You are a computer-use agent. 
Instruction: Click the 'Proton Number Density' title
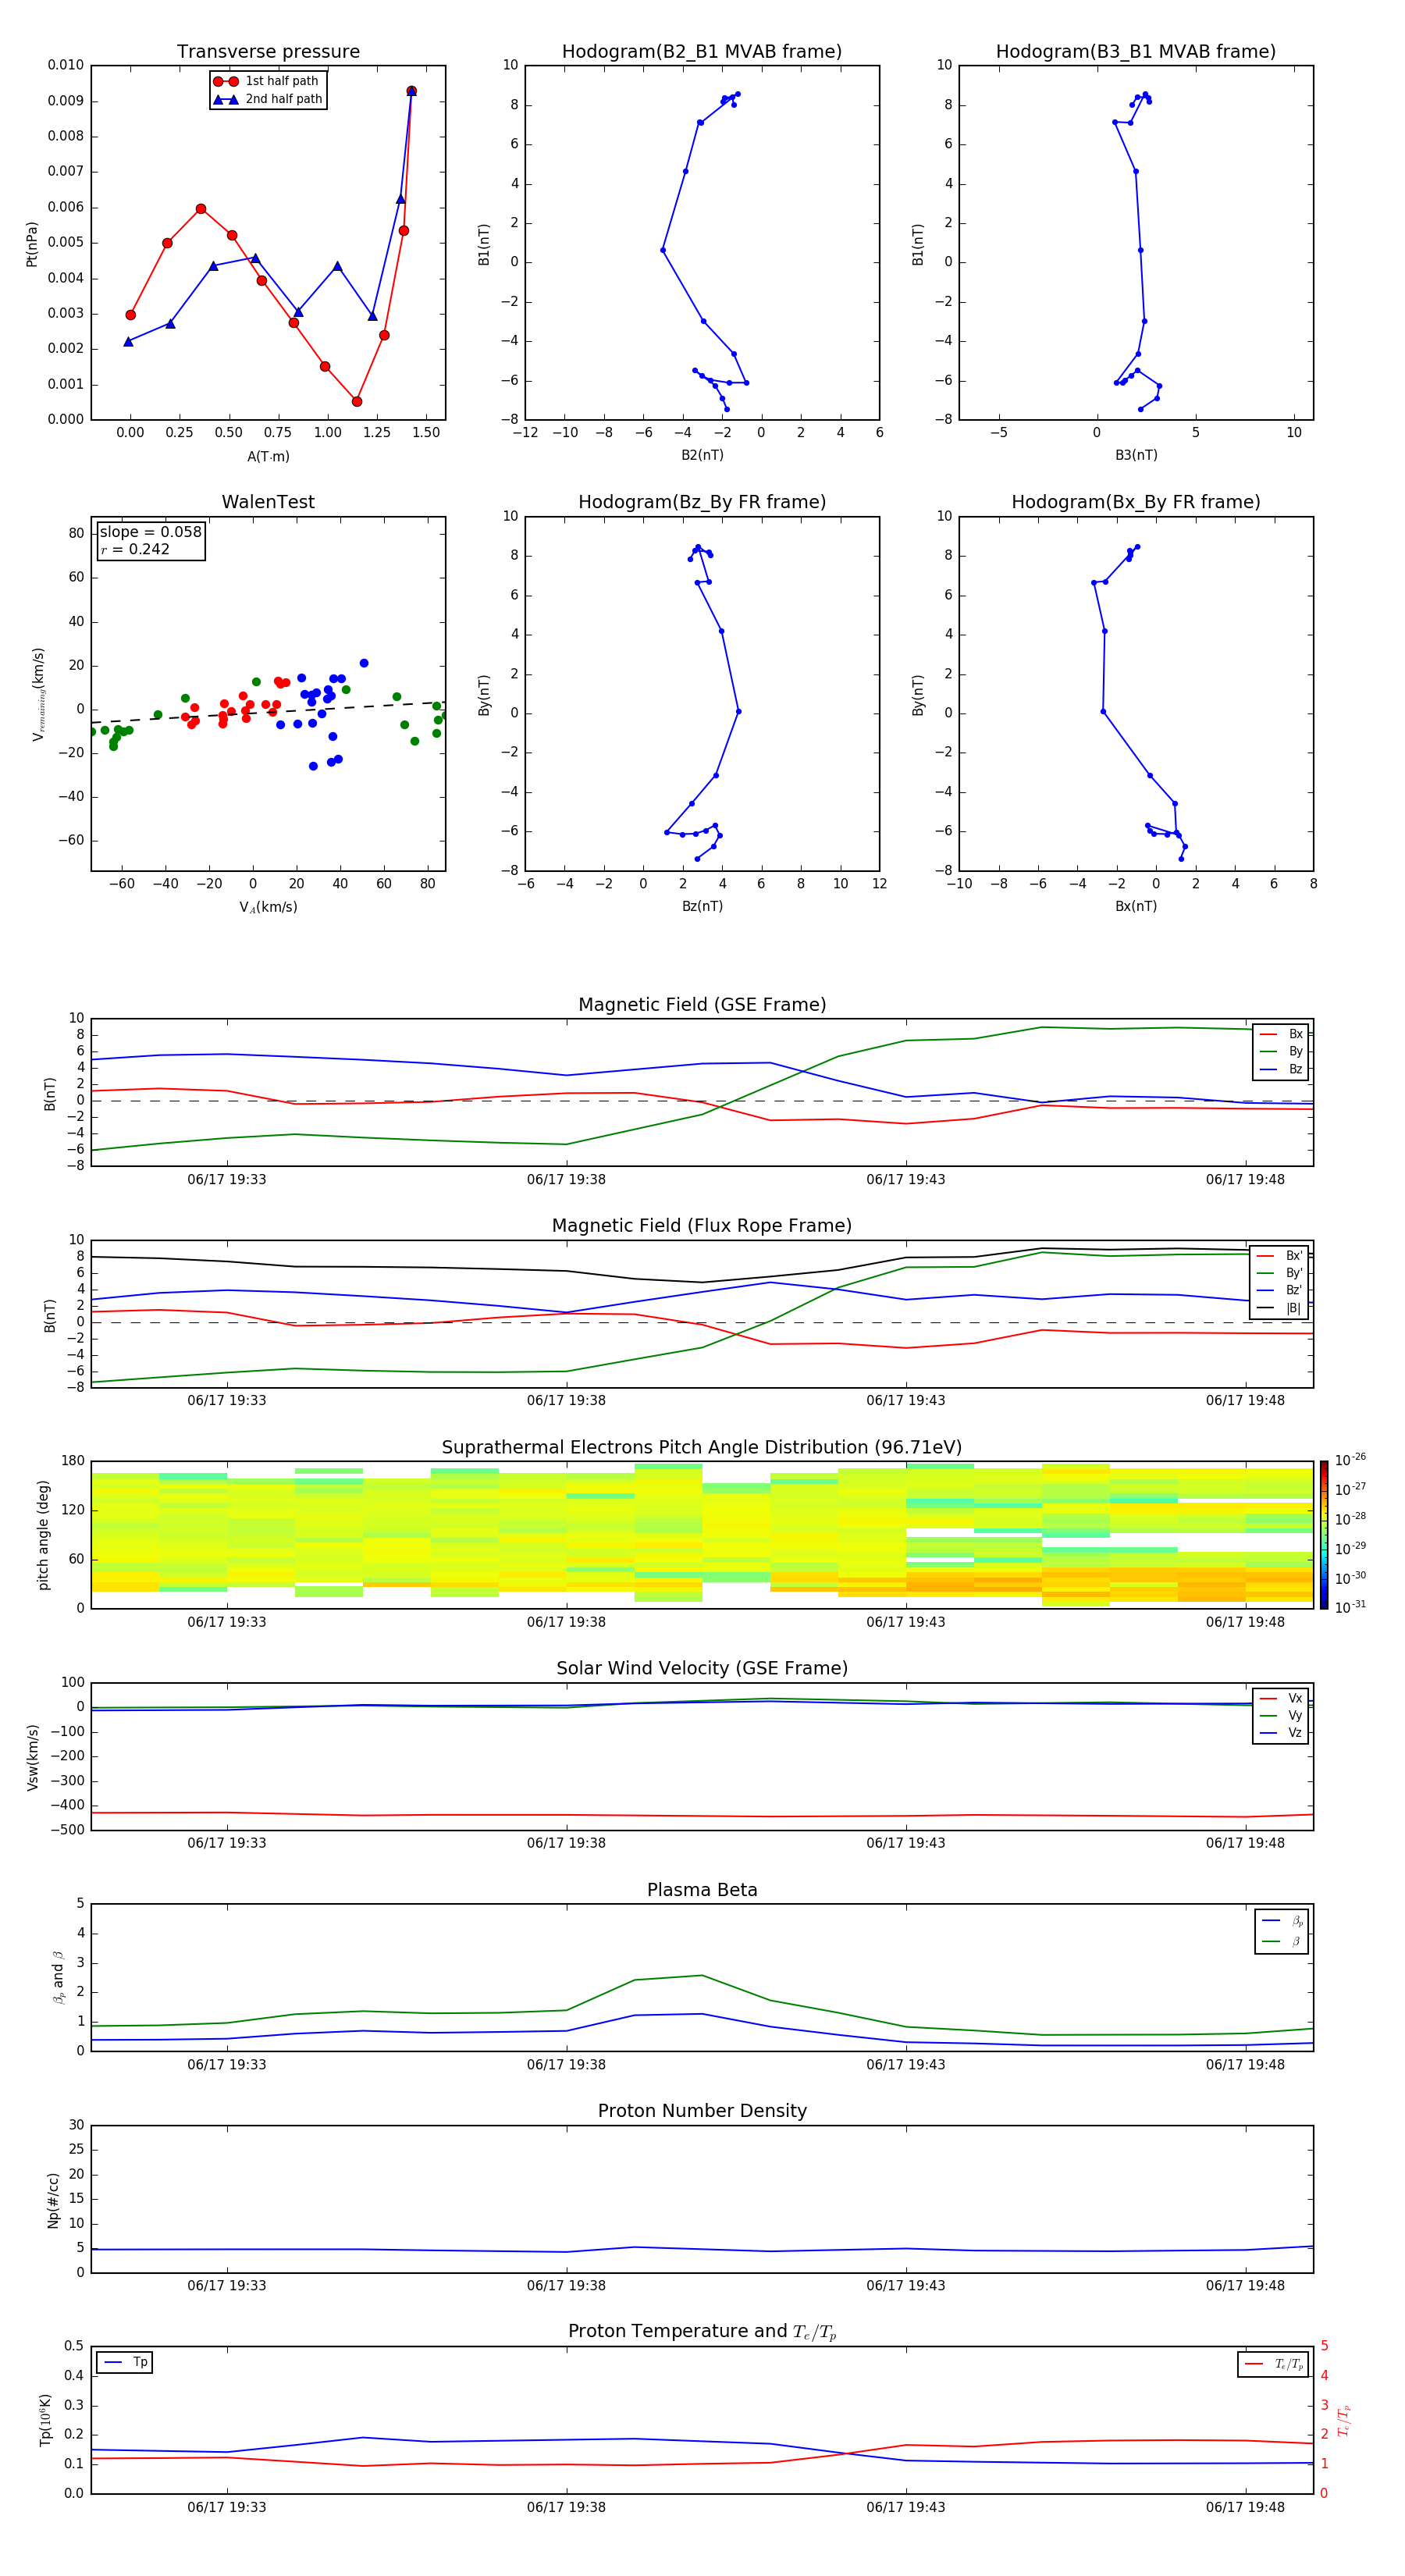(x=702, y=2111)
